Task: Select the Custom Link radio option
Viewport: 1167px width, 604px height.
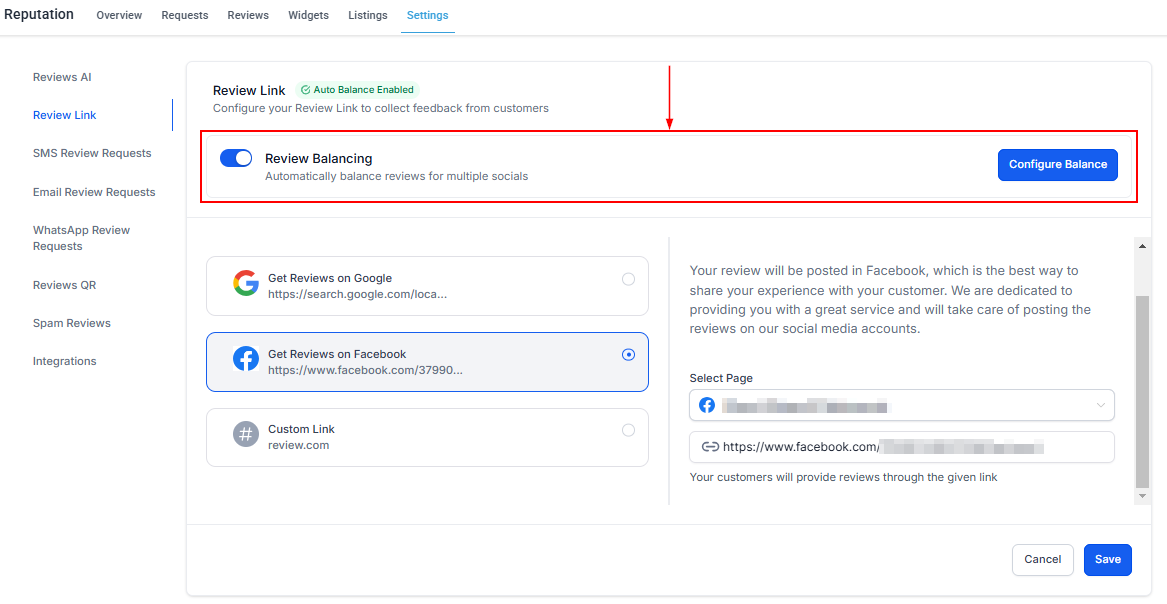Action: point(628,430)
